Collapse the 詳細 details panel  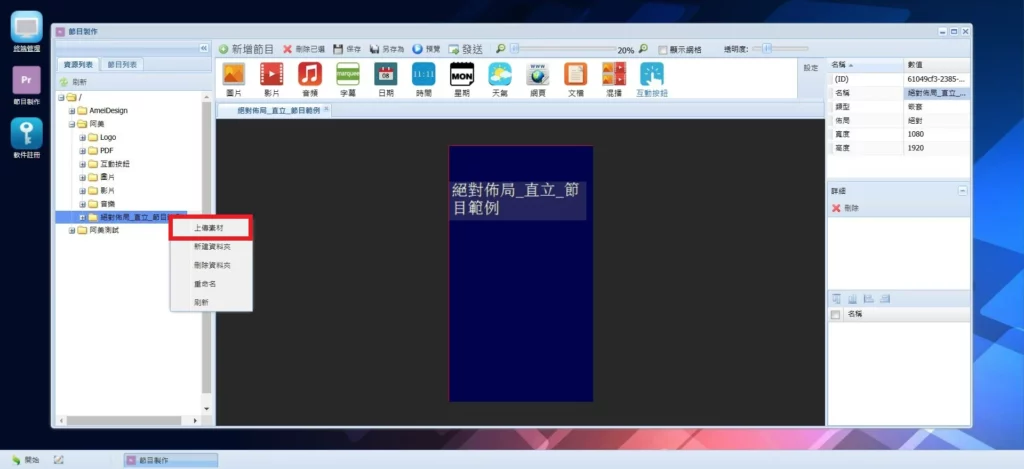tap(962, 190)
